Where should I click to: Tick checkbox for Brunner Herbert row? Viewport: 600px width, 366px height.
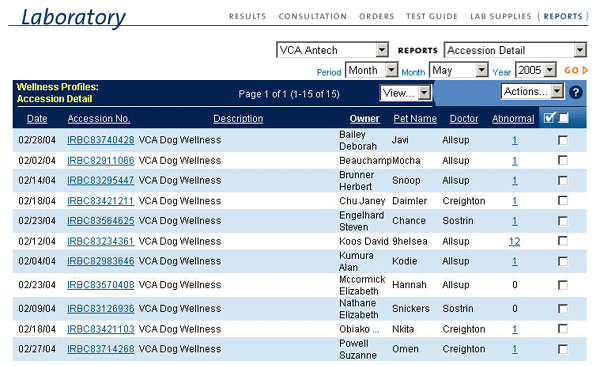pyautogui.click(x=563, y=180)
